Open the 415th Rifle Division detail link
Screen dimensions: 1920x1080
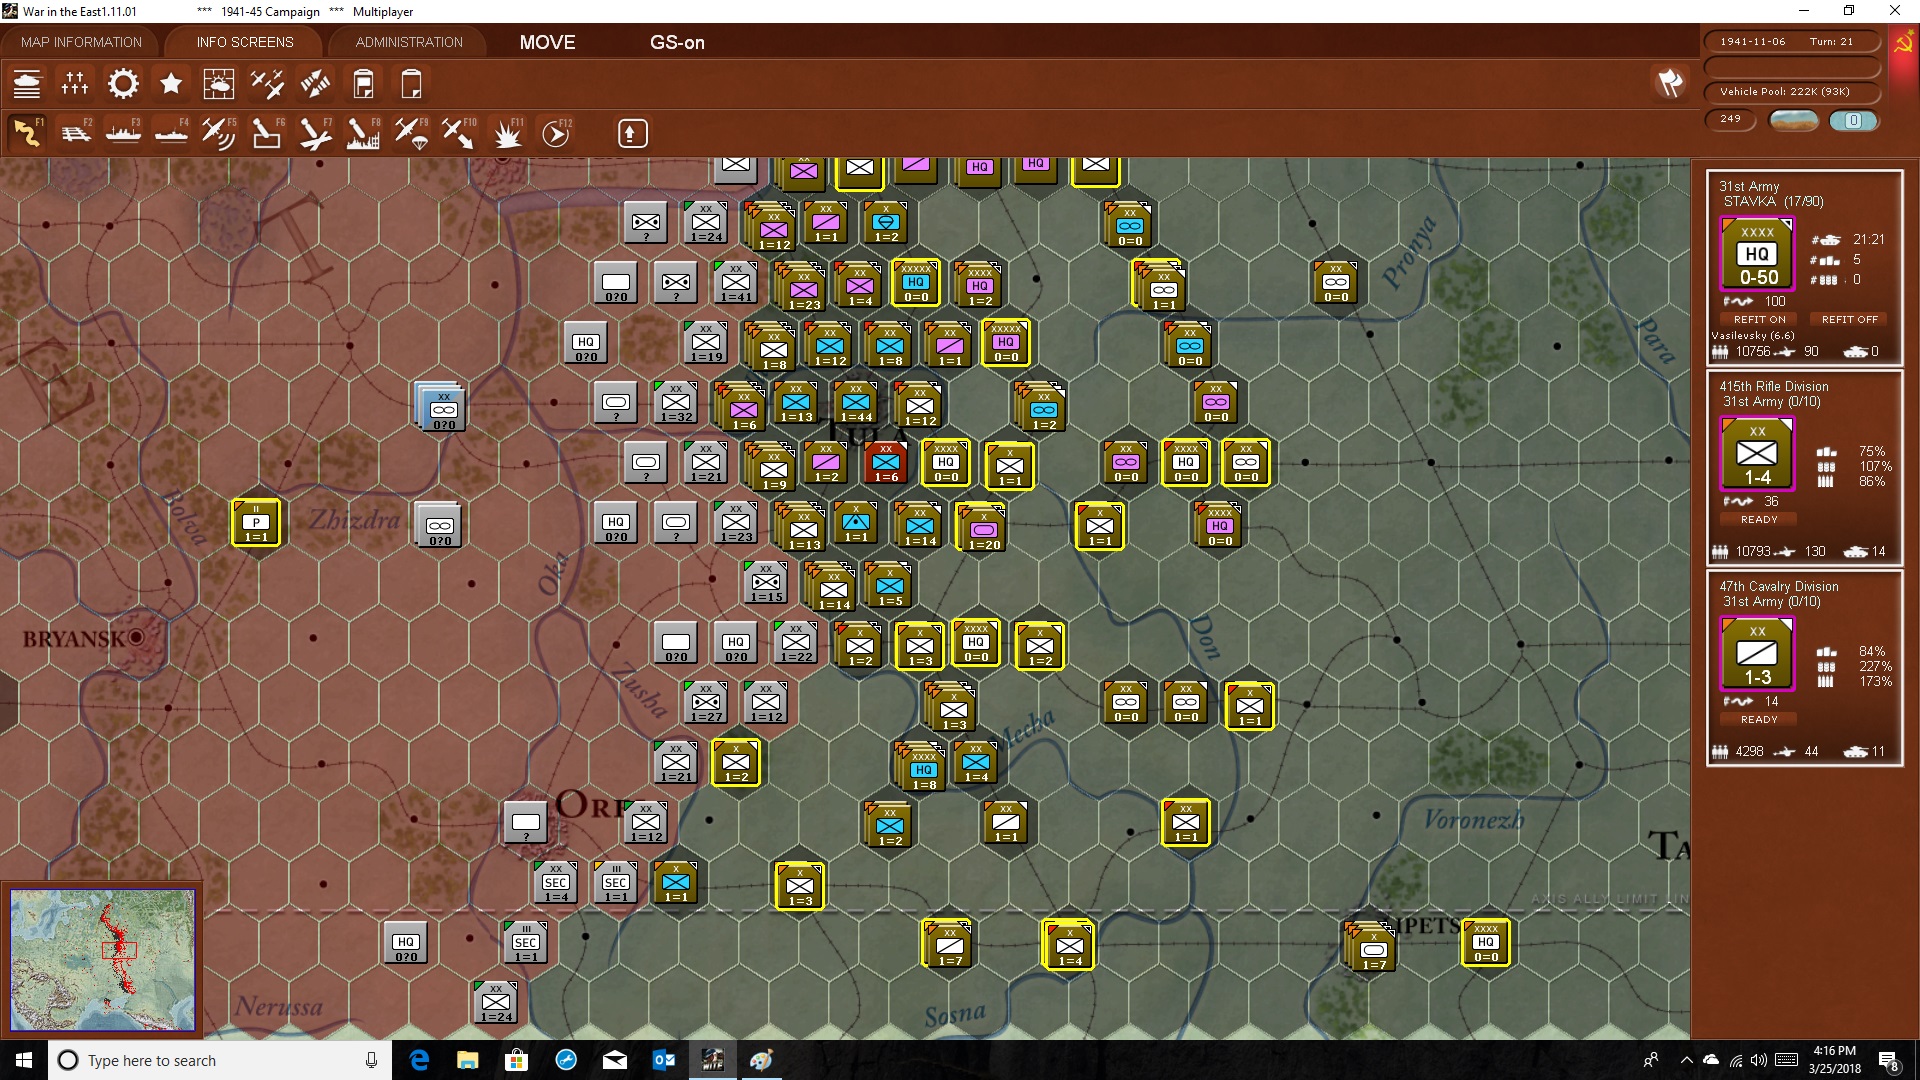pyautogui.click(x=1773, y=386)
